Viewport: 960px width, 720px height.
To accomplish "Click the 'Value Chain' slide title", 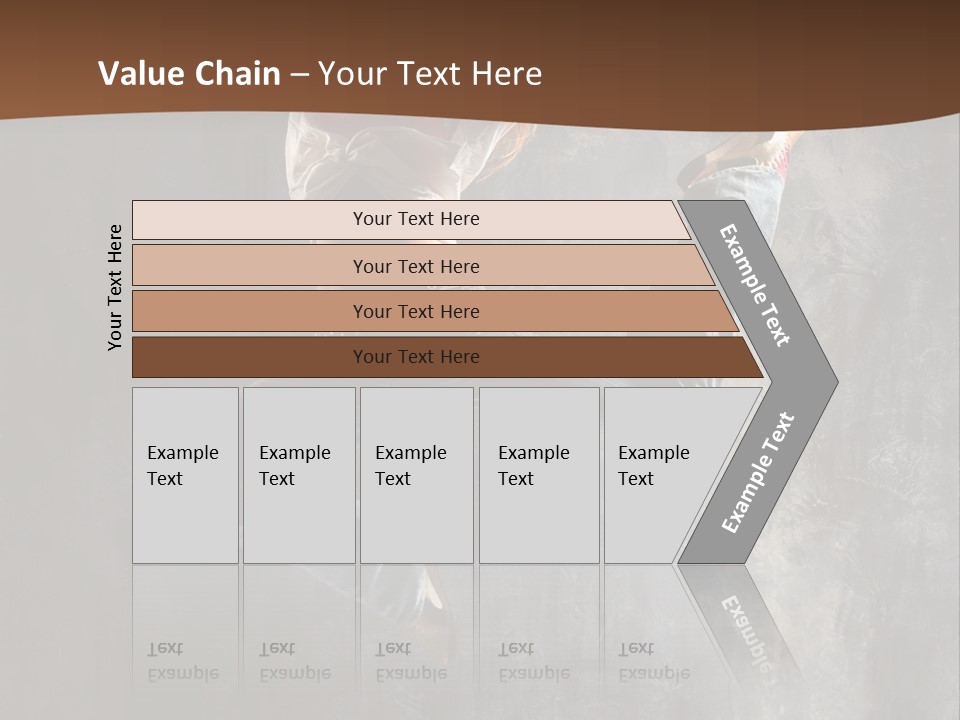I will pos(189,74).
